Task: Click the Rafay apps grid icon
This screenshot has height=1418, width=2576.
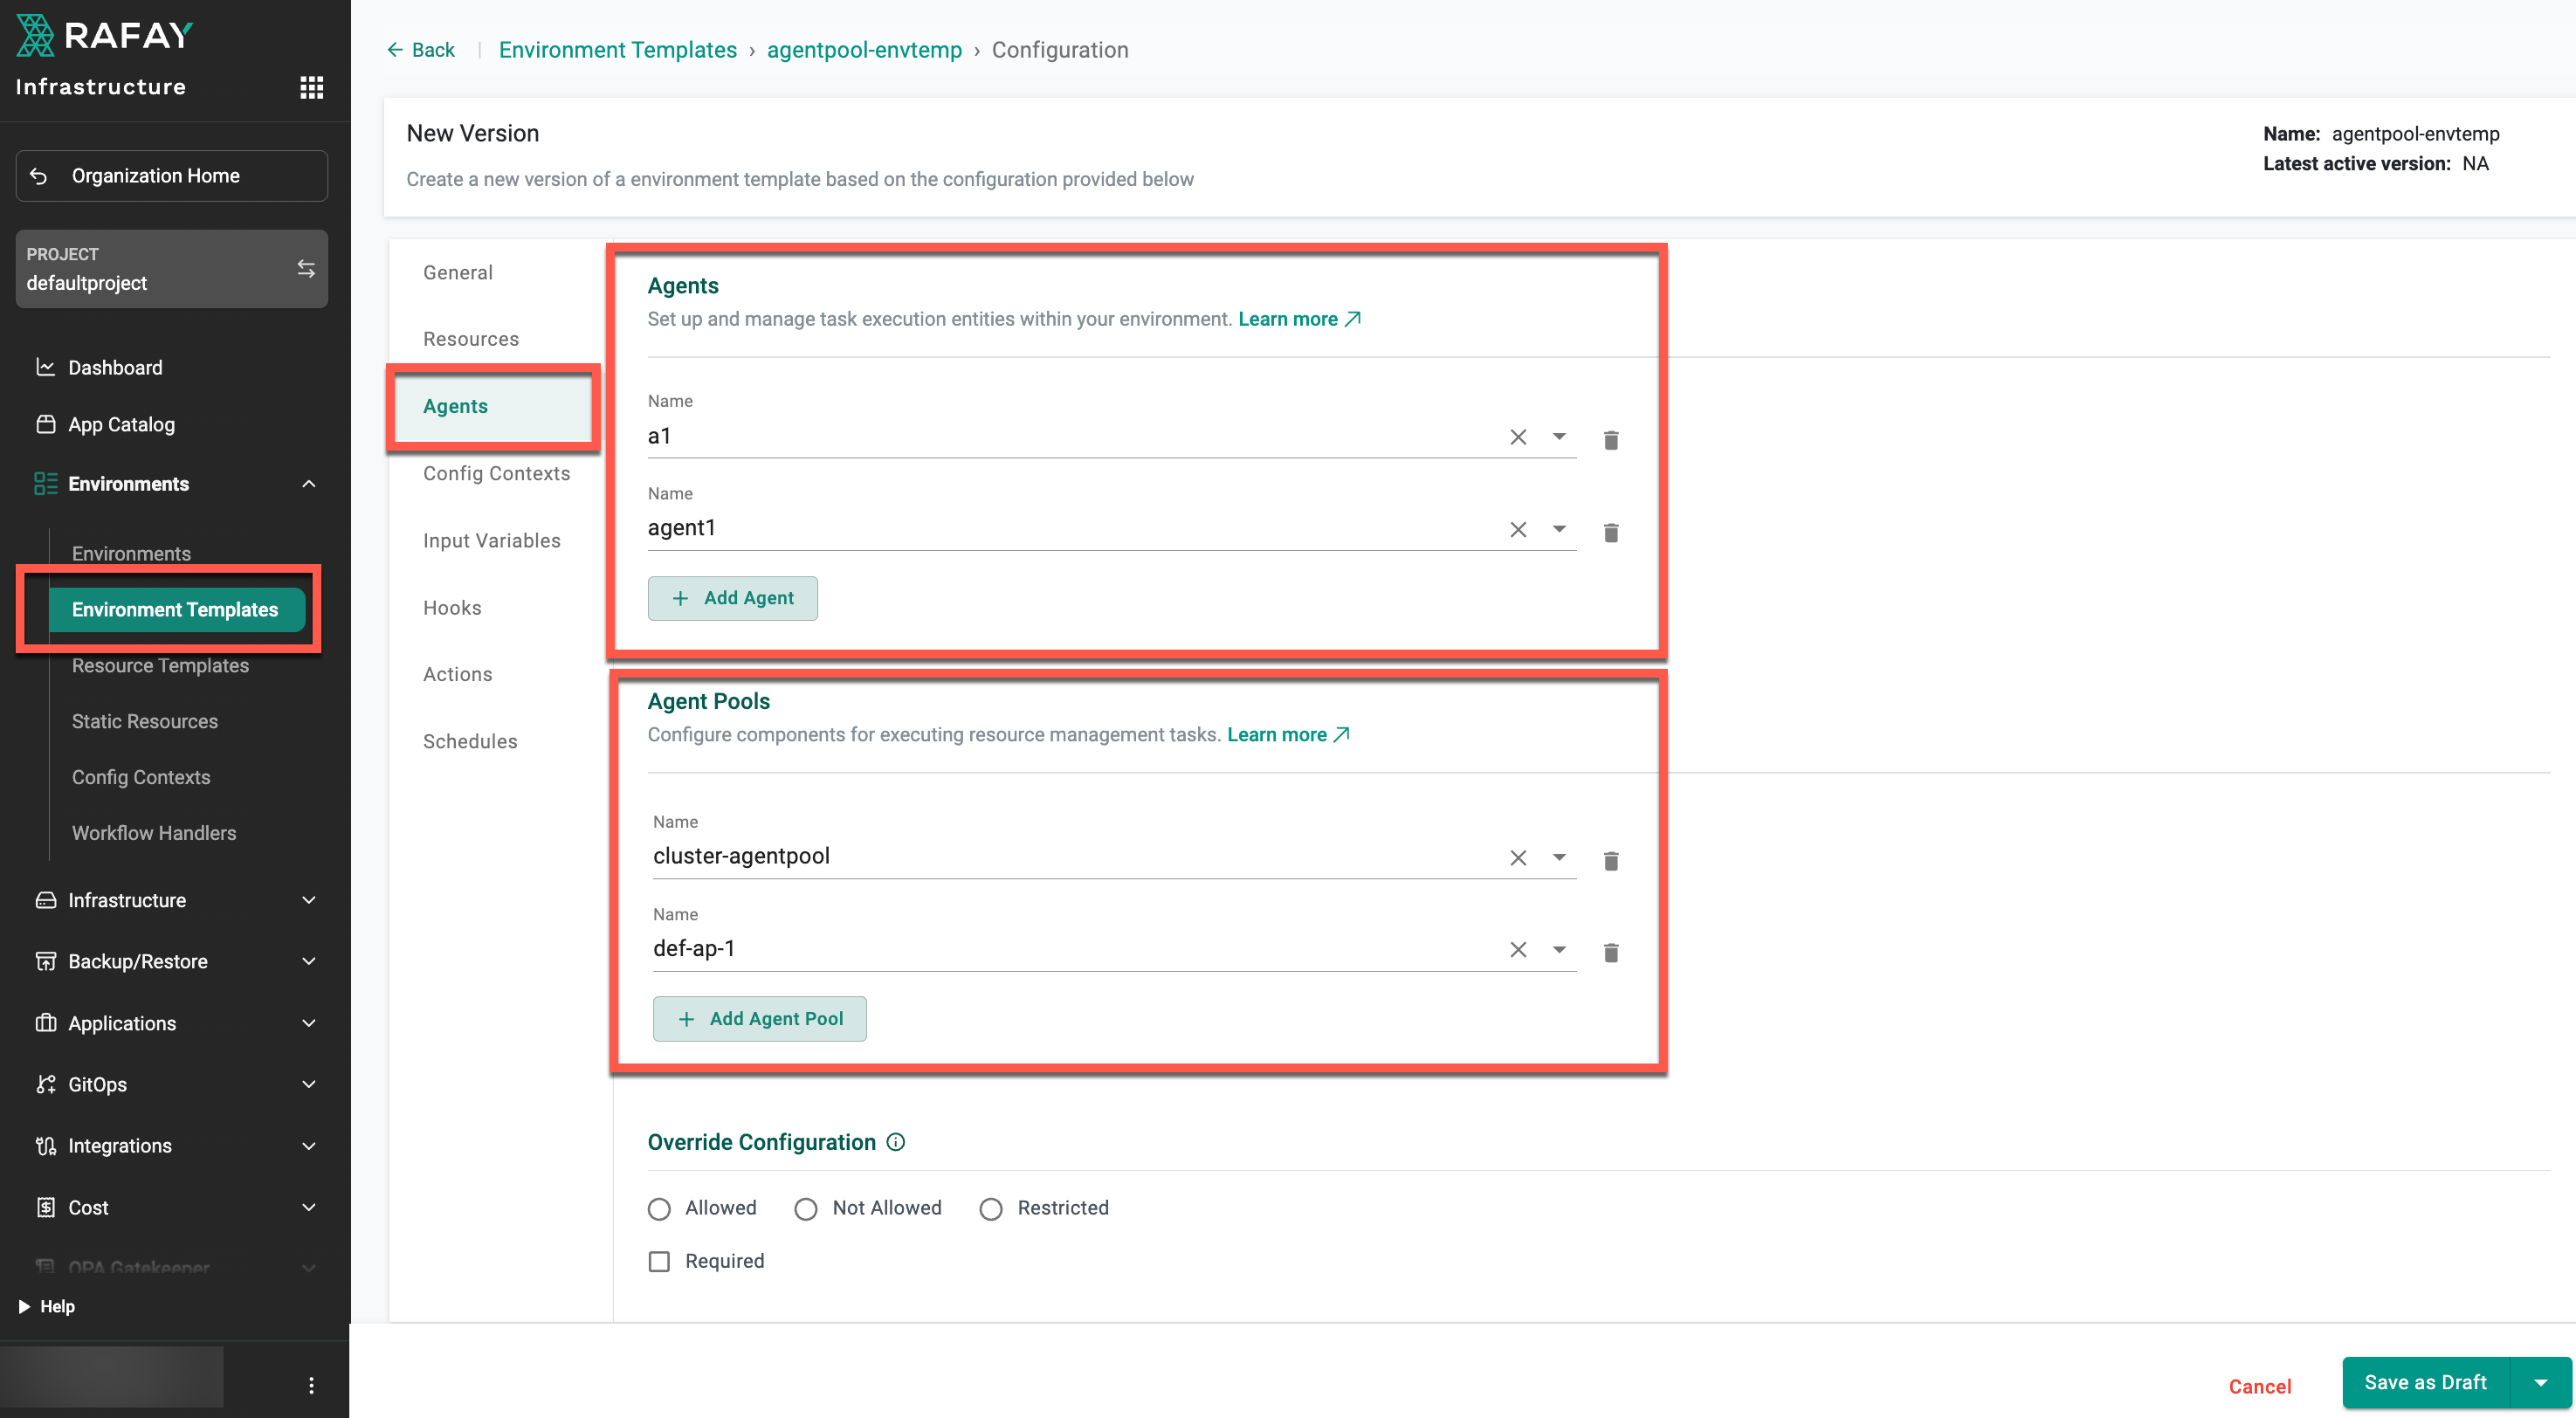Action: (311, 88)
